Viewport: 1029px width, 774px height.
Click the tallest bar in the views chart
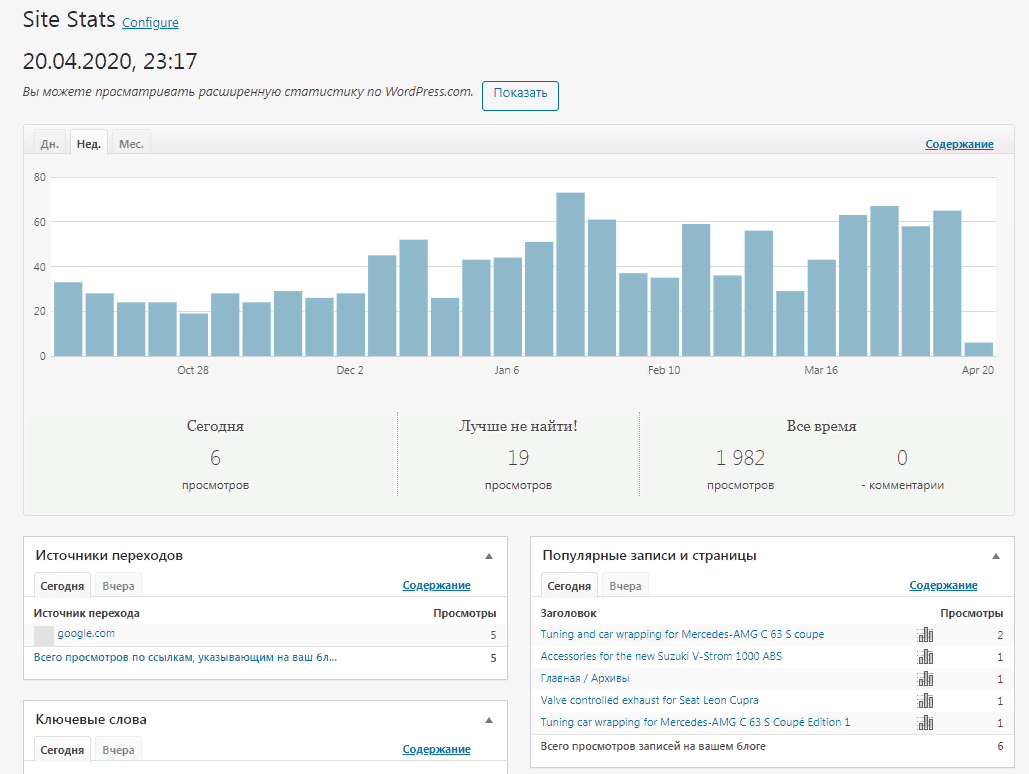570,274
